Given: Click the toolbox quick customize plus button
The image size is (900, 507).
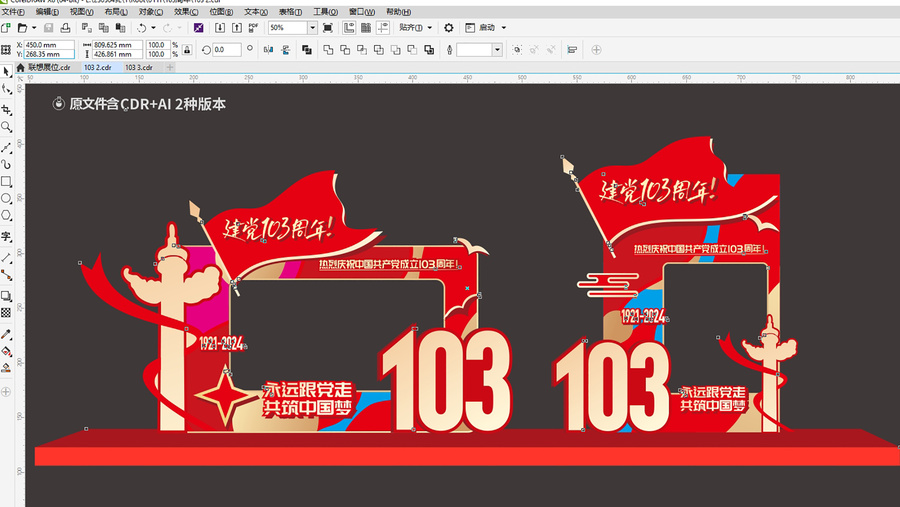Looking at the screenshot, I should coord(6,392).
